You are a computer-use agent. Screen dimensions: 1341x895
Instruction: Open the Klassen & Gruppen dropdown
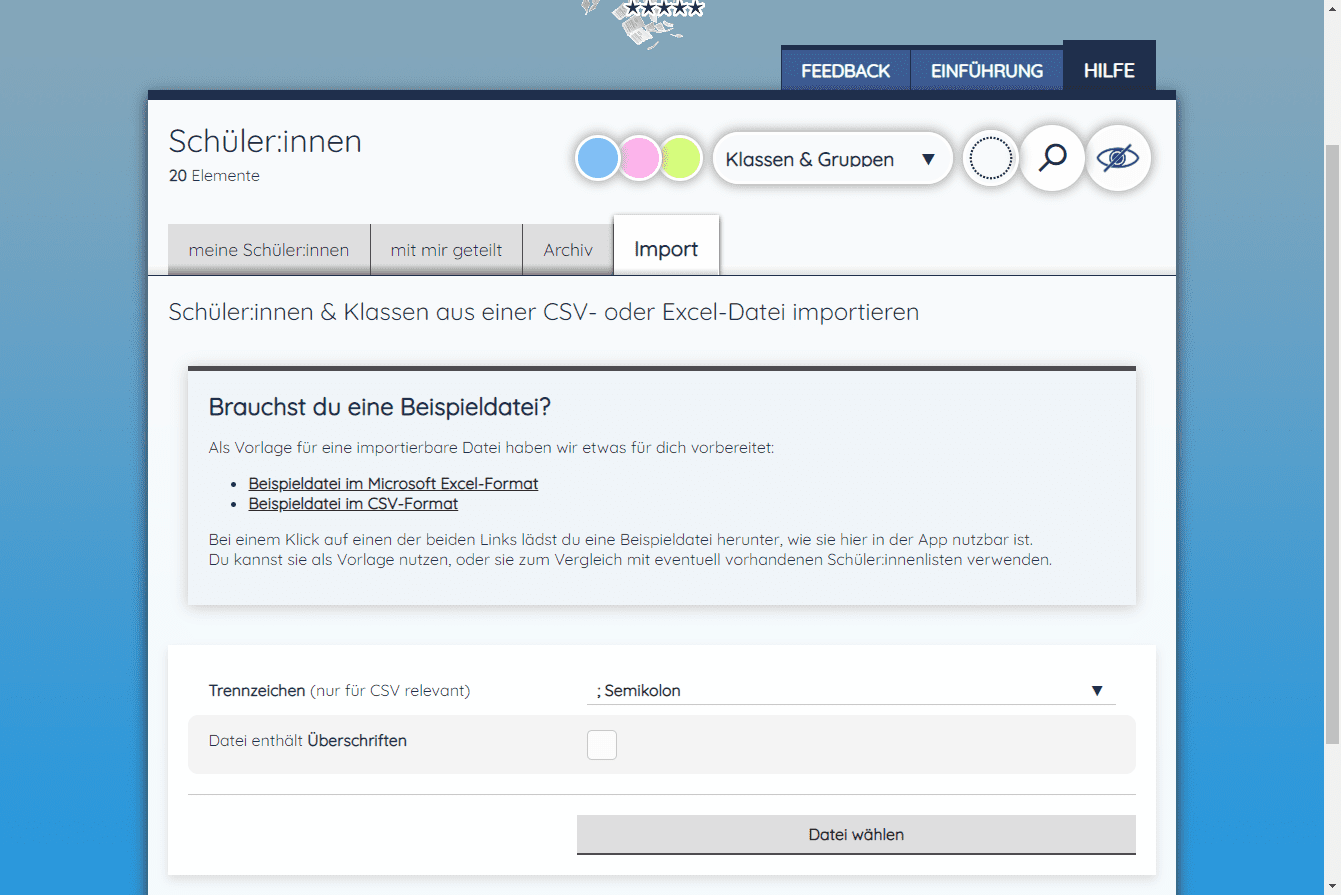[832, 159]
